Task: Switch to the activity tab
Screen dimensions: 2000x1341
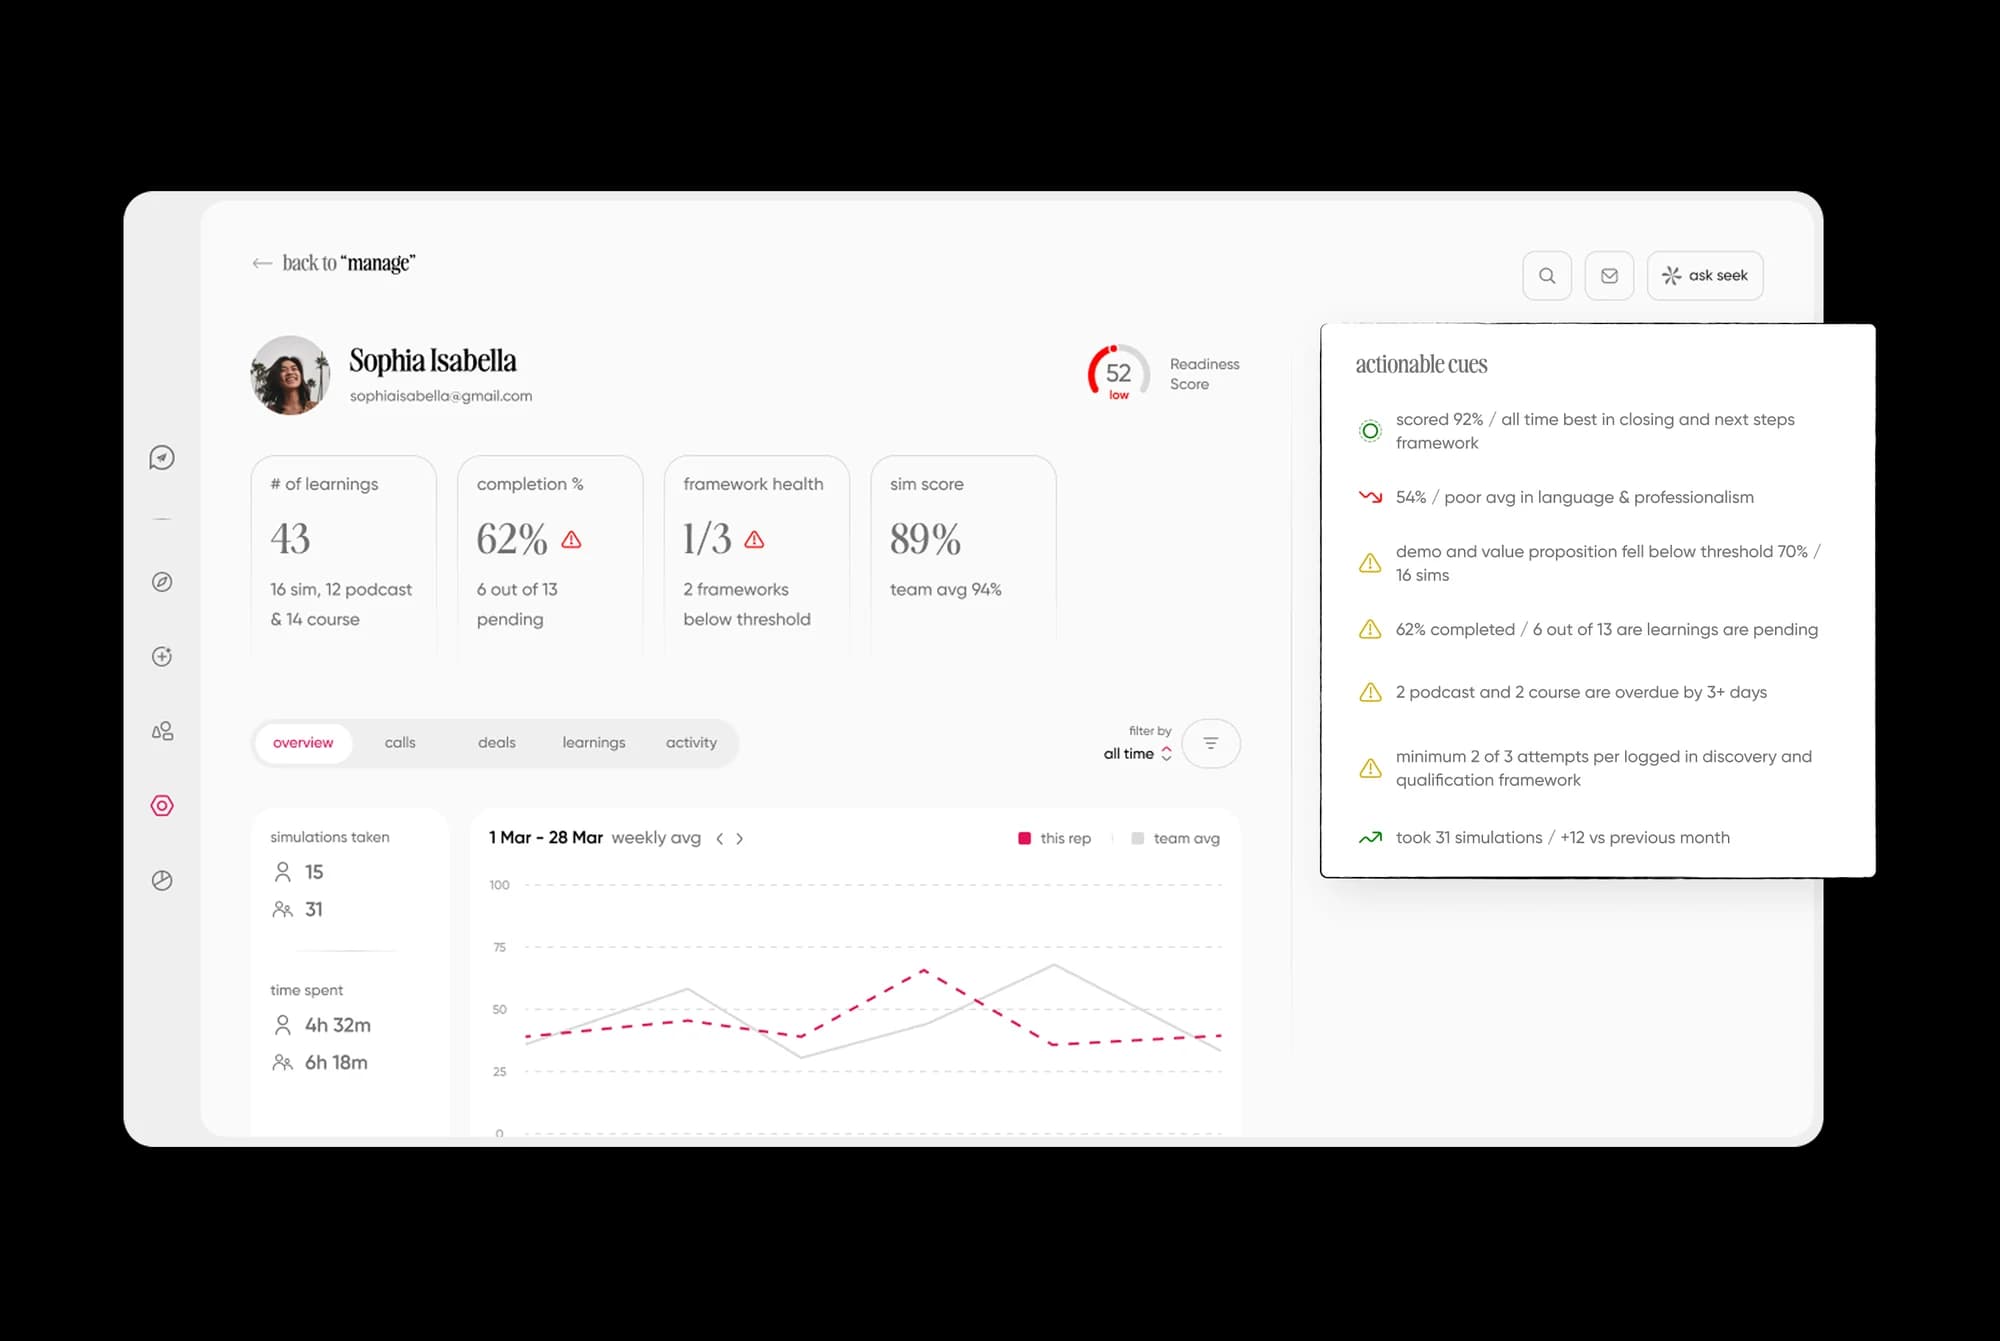Action: [x=691, y=743]
